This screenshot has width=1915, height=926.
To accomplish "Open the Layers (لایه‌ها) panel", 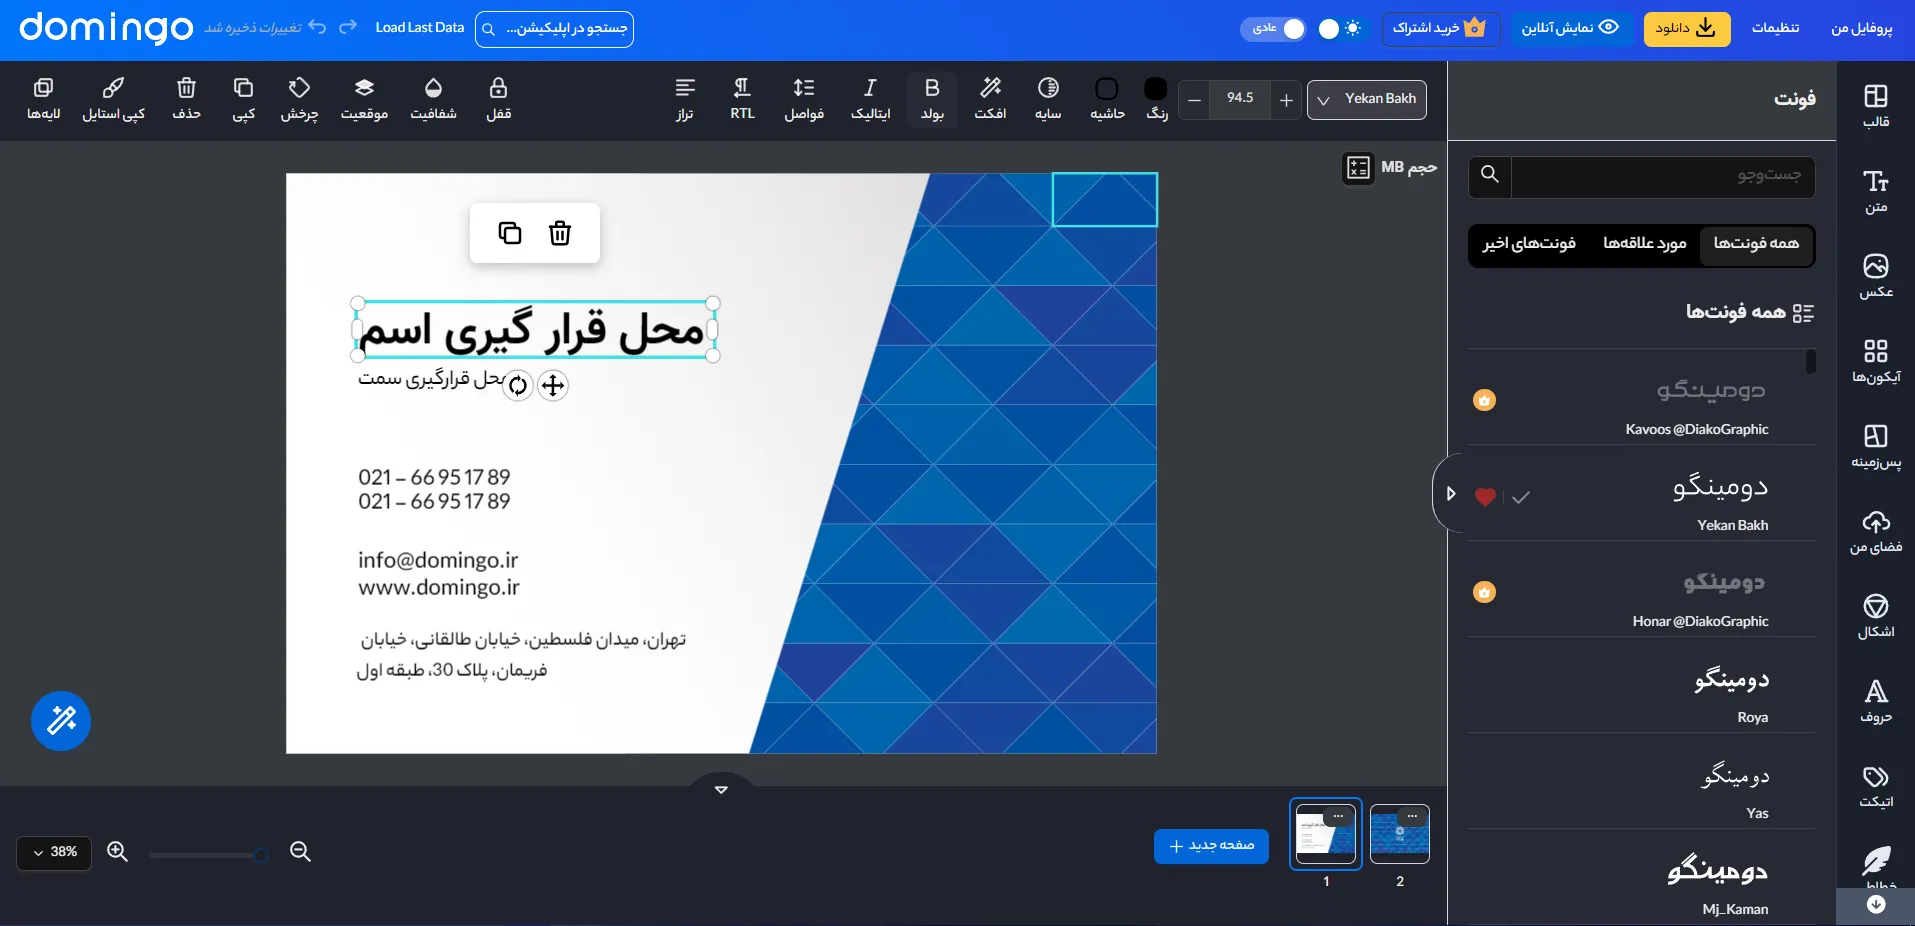I will click(43, 99).
